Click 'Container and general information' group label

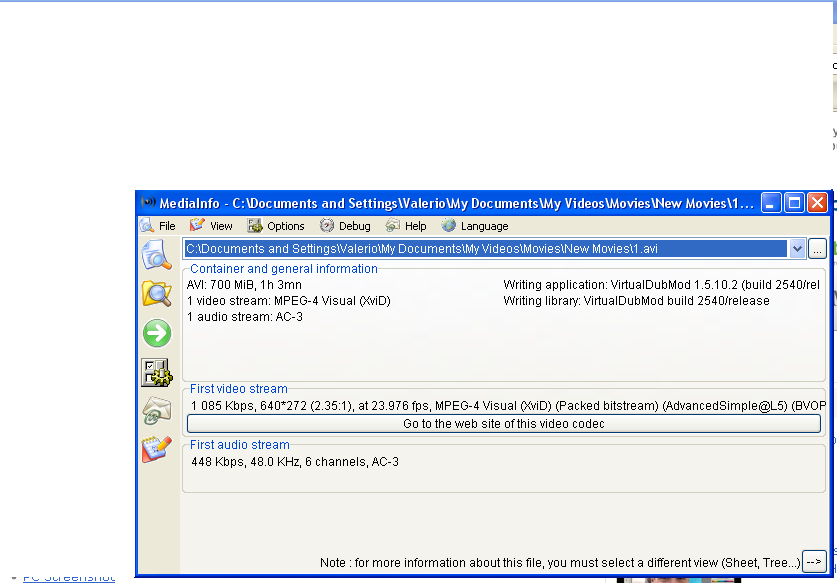pos(284,269)
